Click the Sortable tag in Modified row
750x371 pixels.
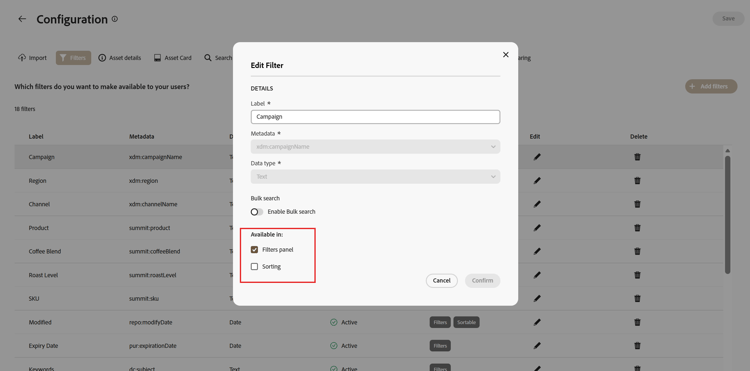pyautogui.click(x=466, y=322)
